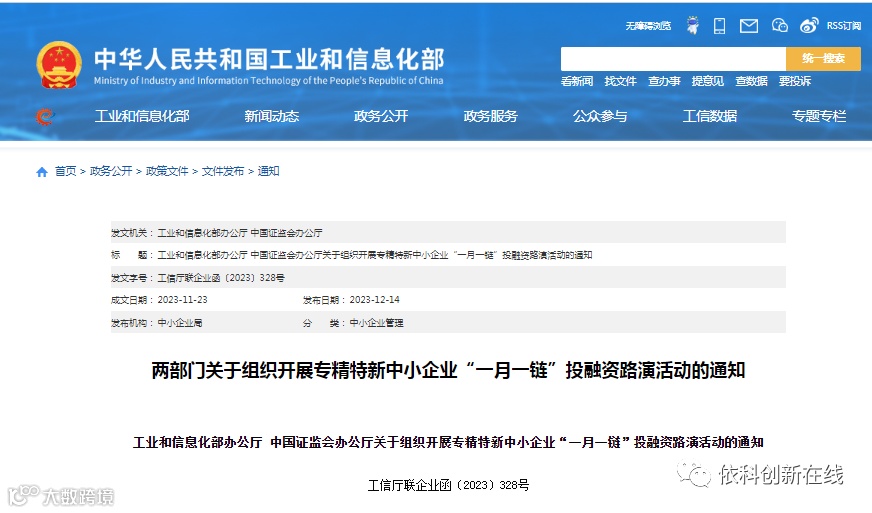
Task: Click the 发布日期 2023-12-14 value
Action: (374, 300)
